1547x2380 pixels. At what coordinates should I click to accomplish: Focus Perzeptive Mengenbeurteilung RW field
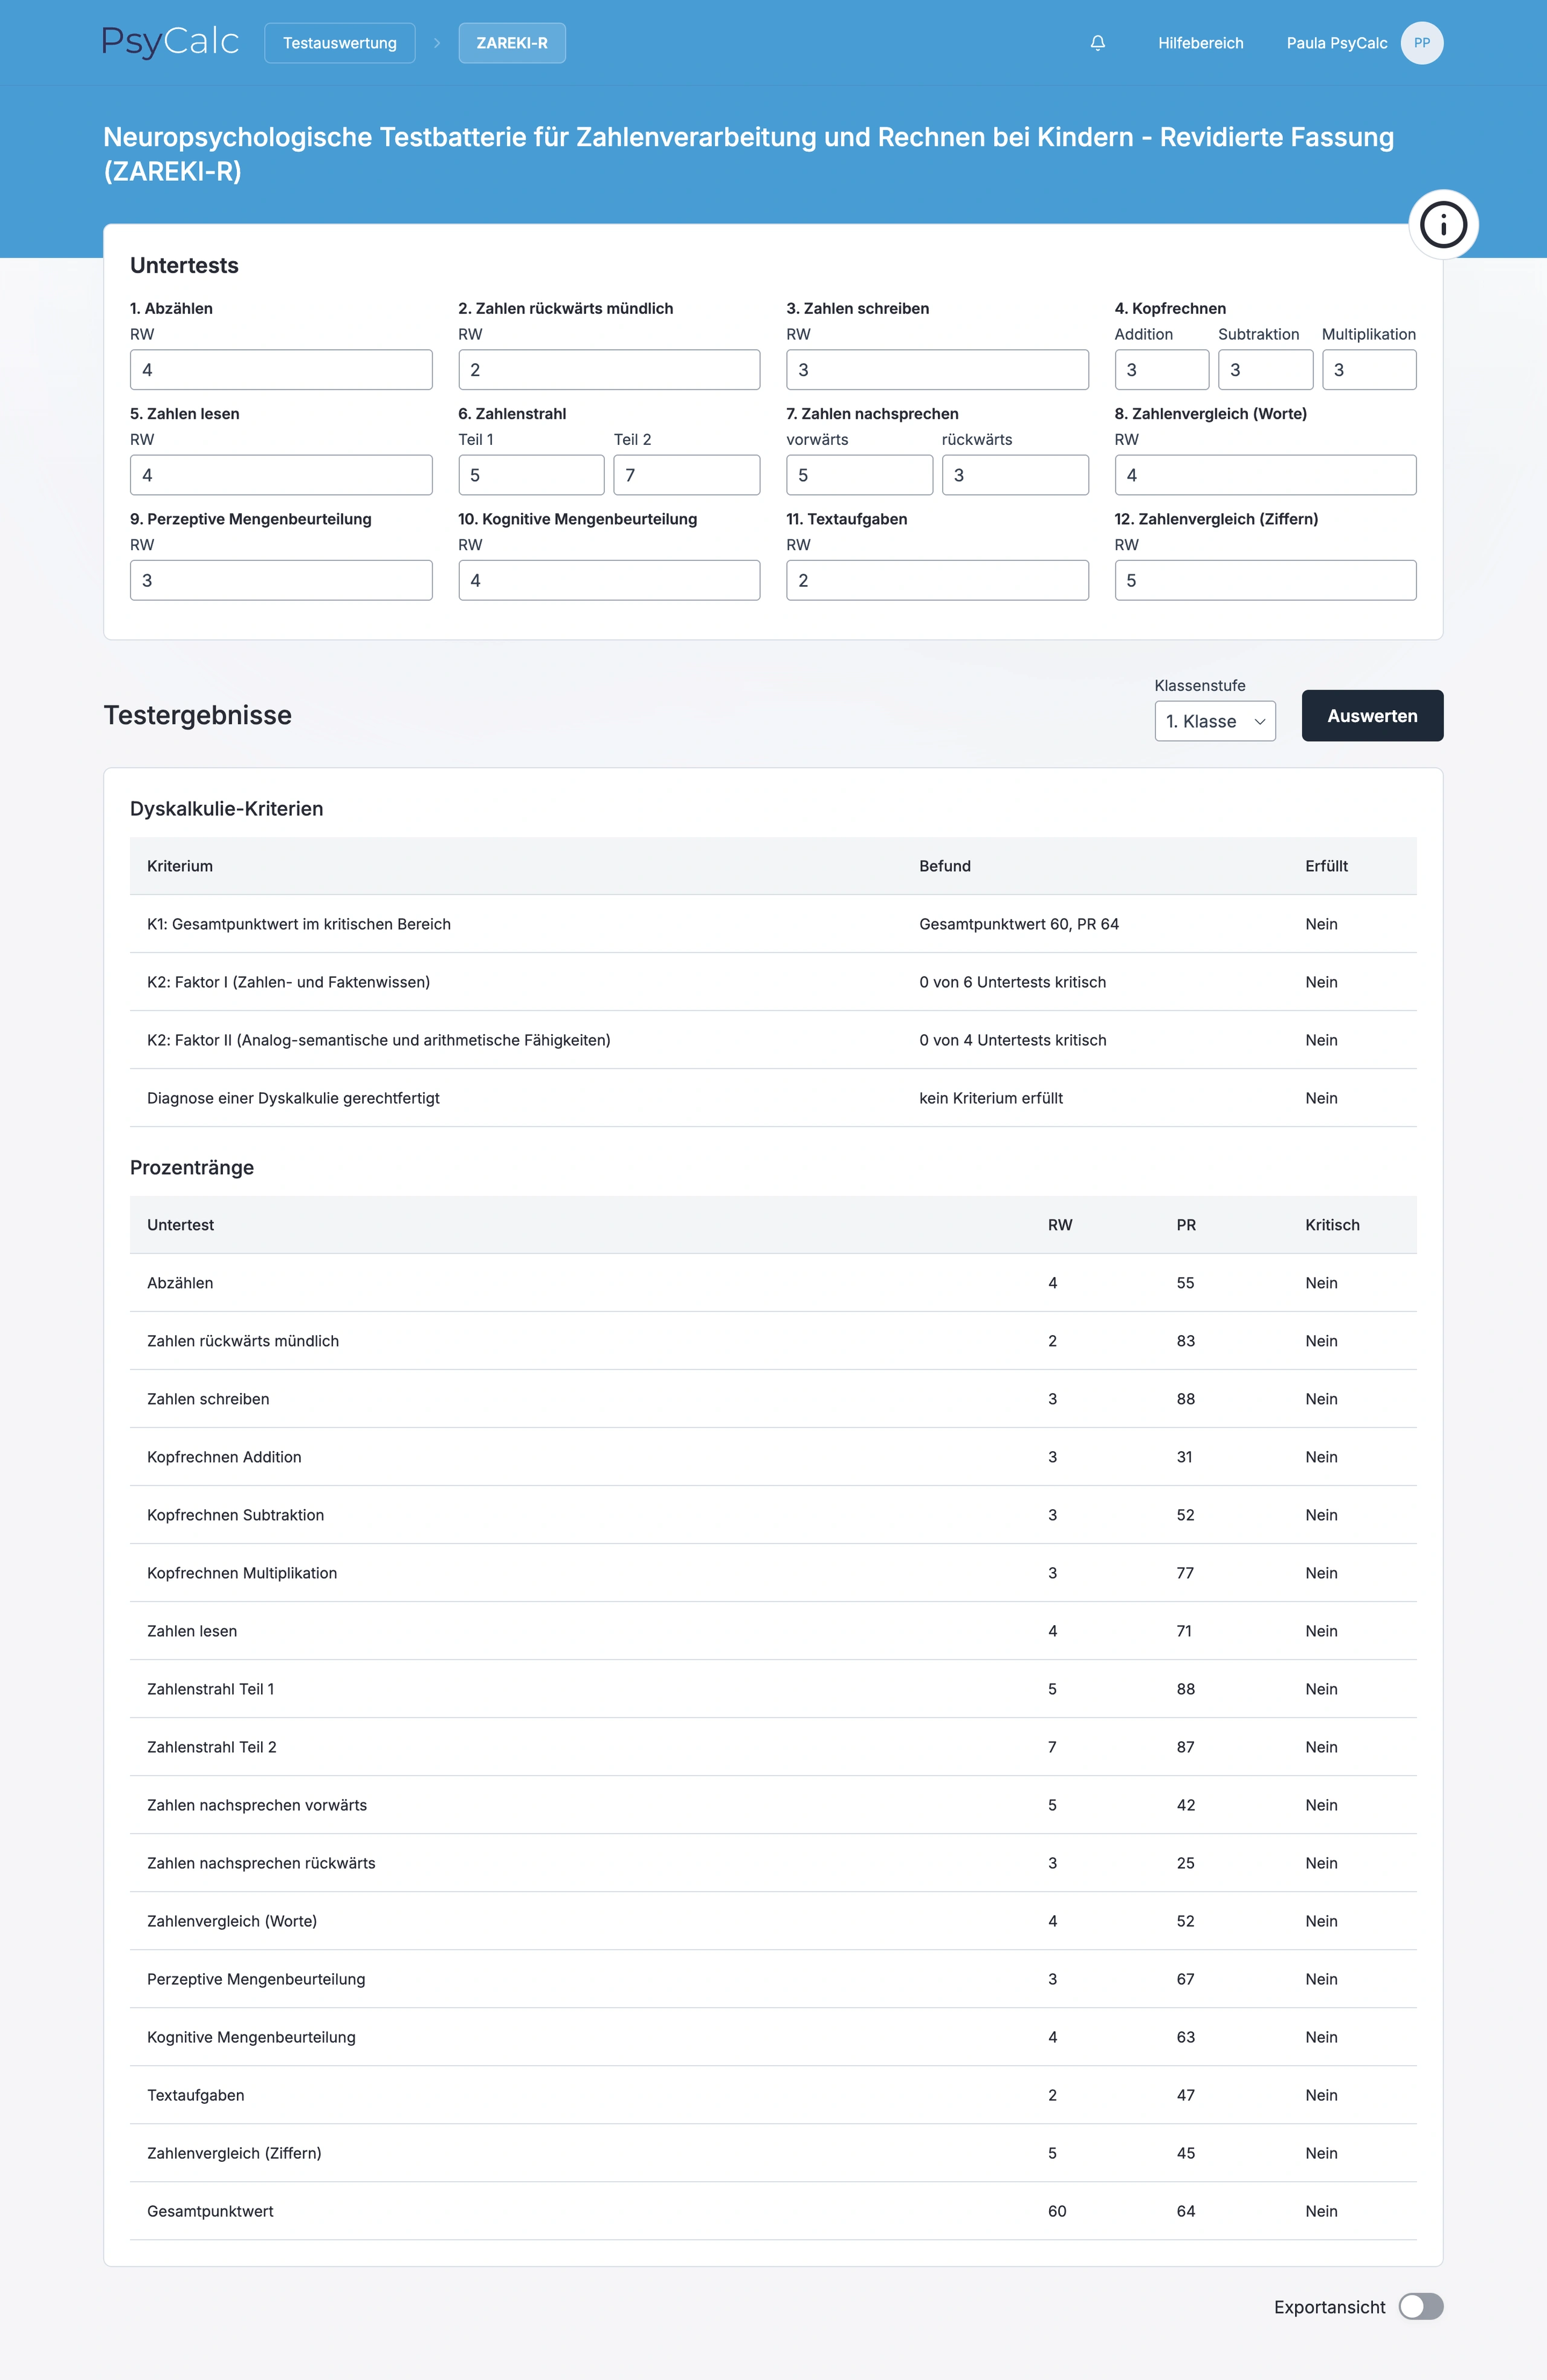click(x=281, y=580)
